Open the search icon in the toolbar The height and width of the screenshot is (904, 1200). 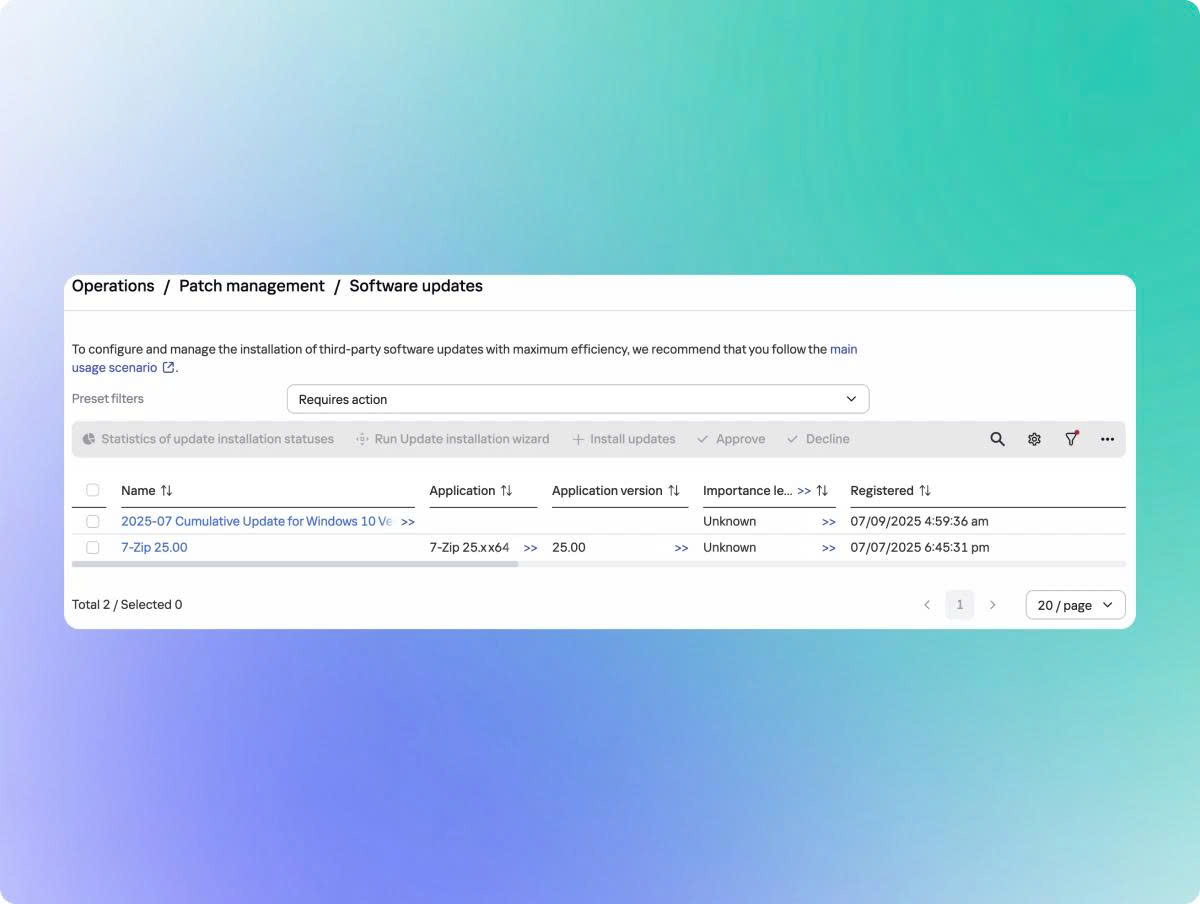(997, 439)
